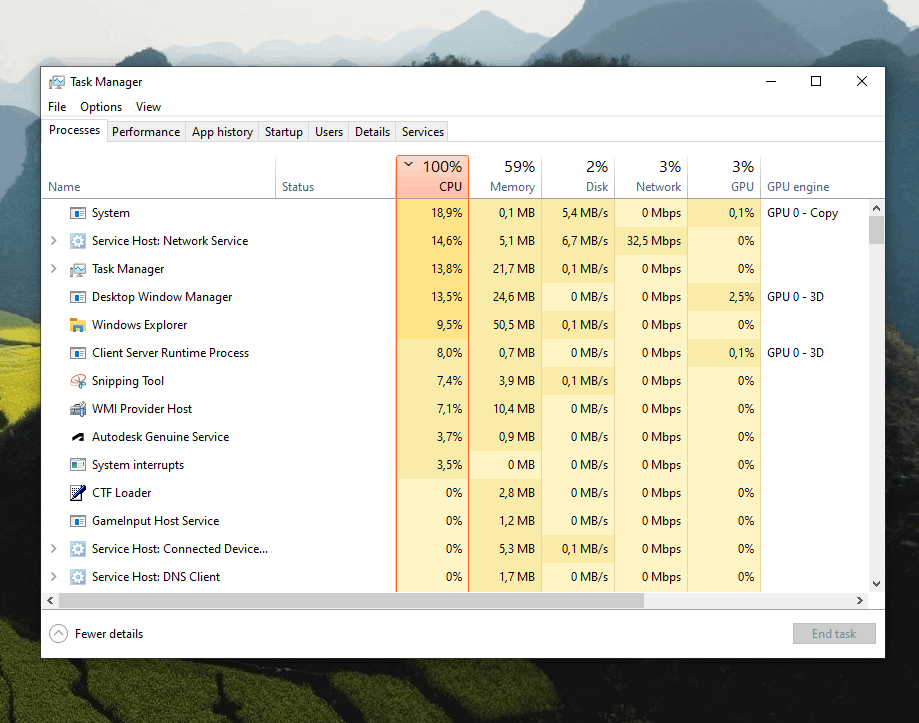Select the Snipping Tool scissors icon
The image size is (919, 723).
[x=78, y=381]
